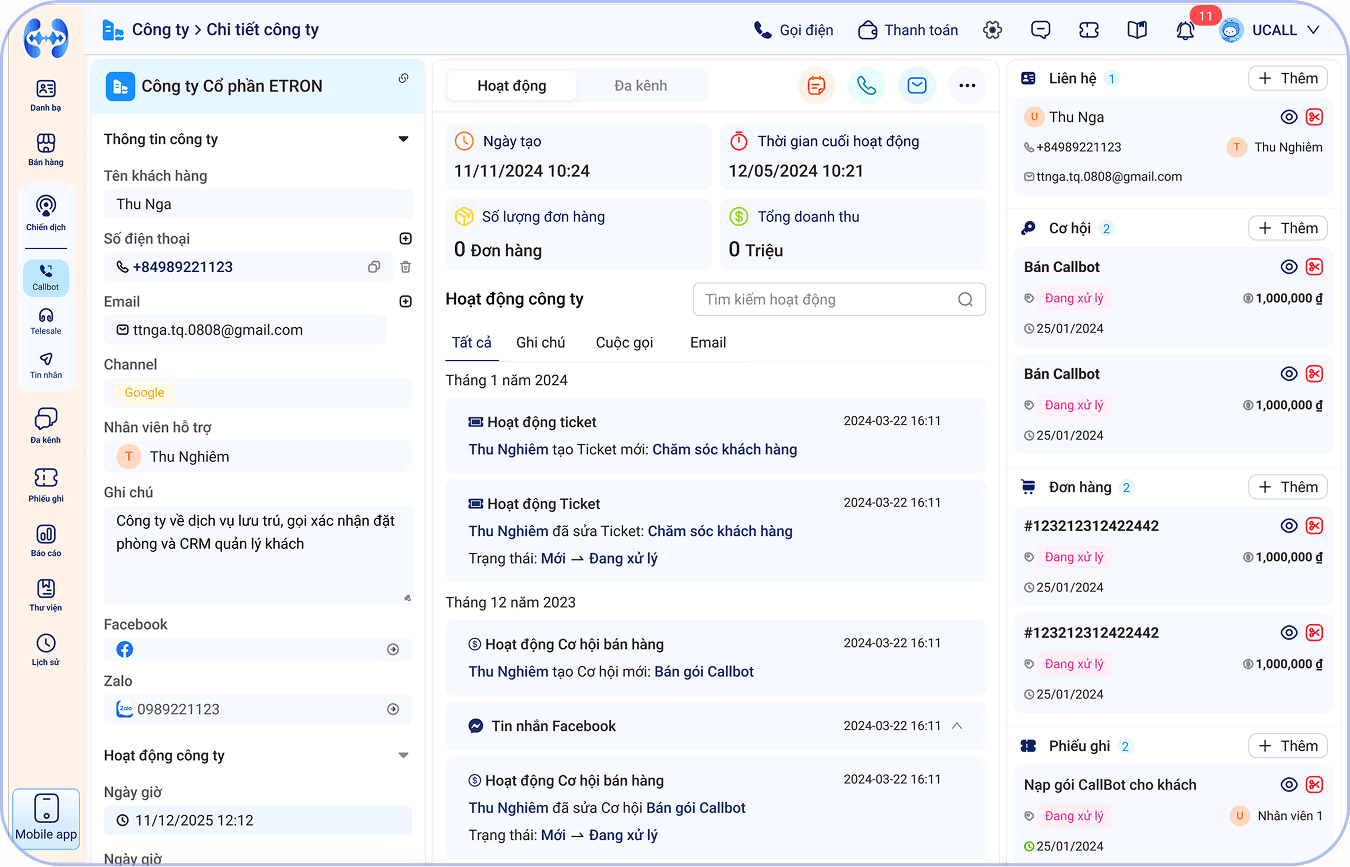Click the Mobile app button
1350x867 pixels.
coord(46,818)
